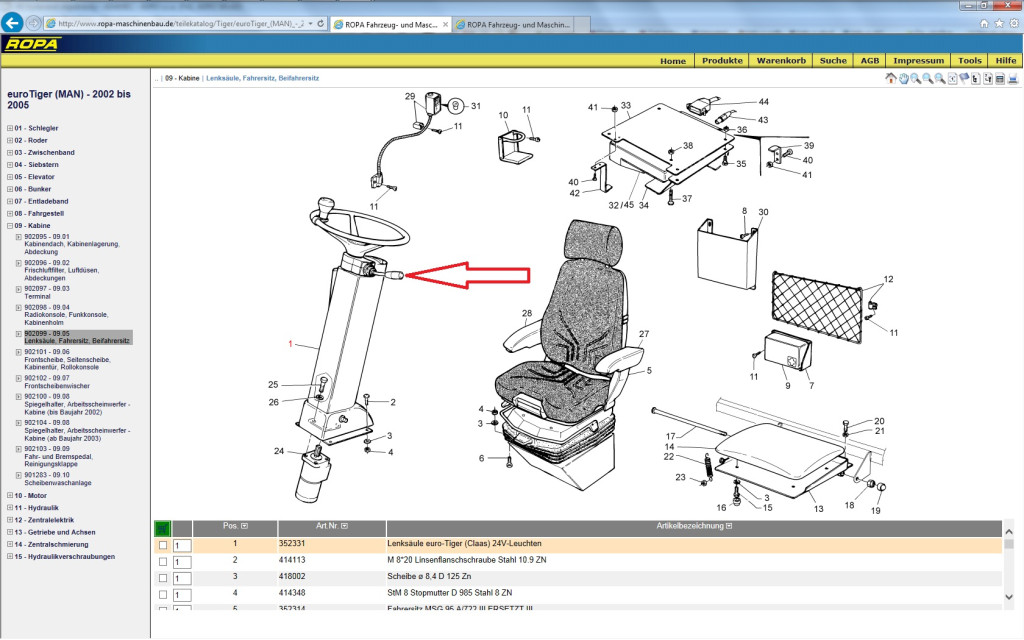Open 902103 Fahr- und Bremspedal entry
The image size is (1024, 640).
(x=59, y=456)
